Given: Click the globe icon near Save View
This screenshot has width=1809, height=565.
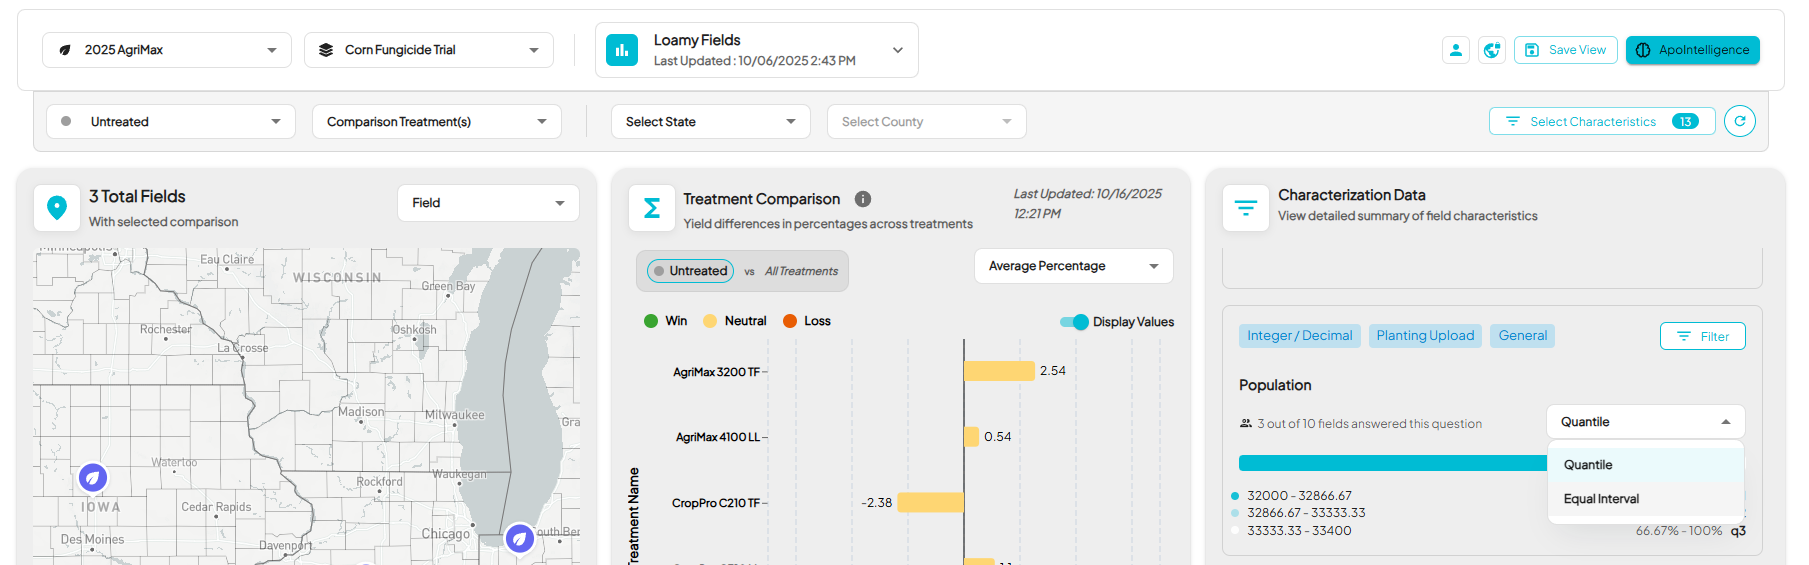Looking at the screenshot, I should (1492, 50).
